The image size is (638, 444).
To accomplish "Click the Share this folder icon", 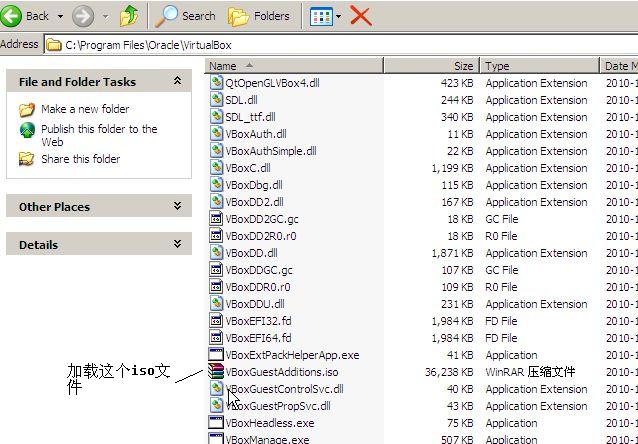I will (27, 159).
